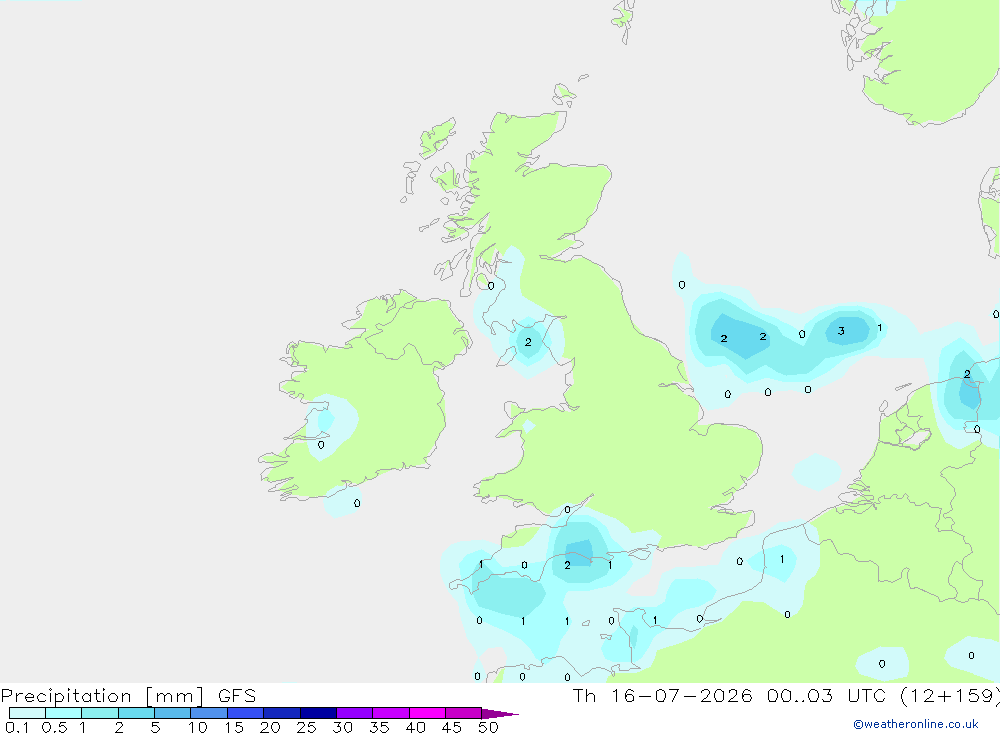Click the palest cyan 0.1–0.5 mm legend swatch
This screenshot has height=733, width=1000.
pos(27,713)
